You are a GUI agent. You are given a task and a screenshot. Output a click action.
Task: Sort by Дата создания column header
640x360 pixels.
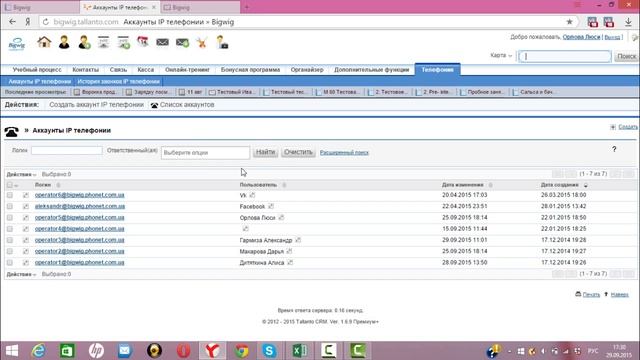click(x=560, y=185)
